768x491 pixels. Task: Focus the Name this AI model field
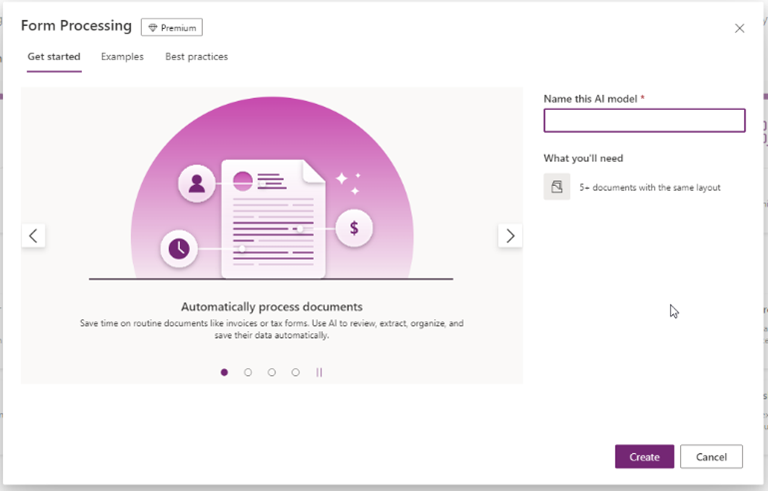tap(644, 121)
